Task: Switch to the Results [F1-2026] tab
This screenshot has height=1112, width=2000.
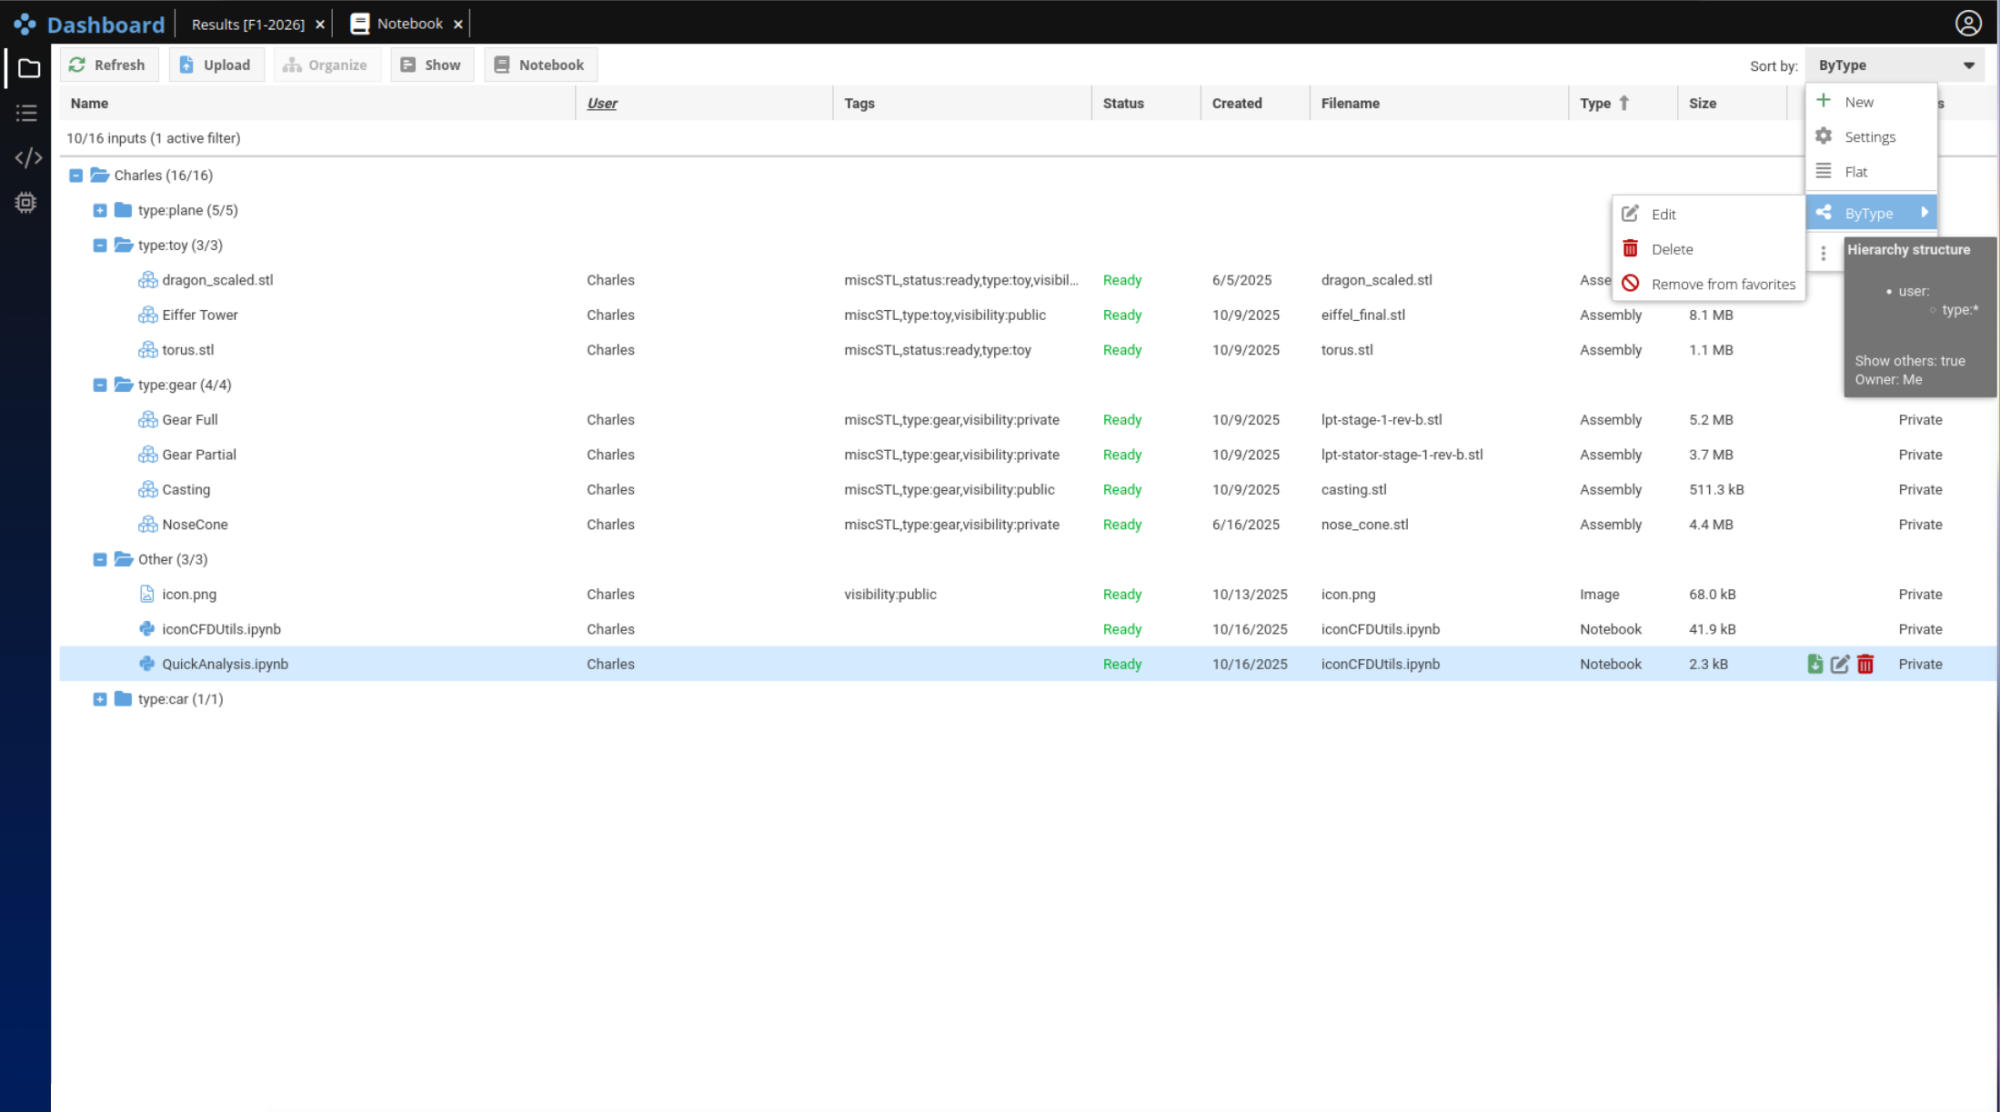Action: (248, 24)
